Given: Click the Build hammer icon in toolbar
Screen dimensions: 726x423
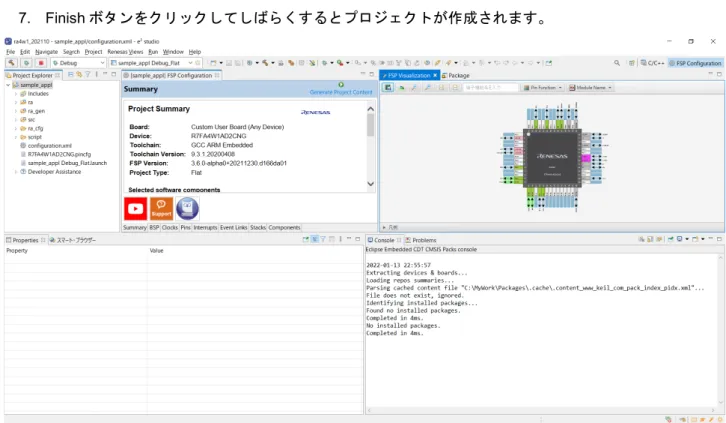Looking at the screenshot, I should click(12, 63).
